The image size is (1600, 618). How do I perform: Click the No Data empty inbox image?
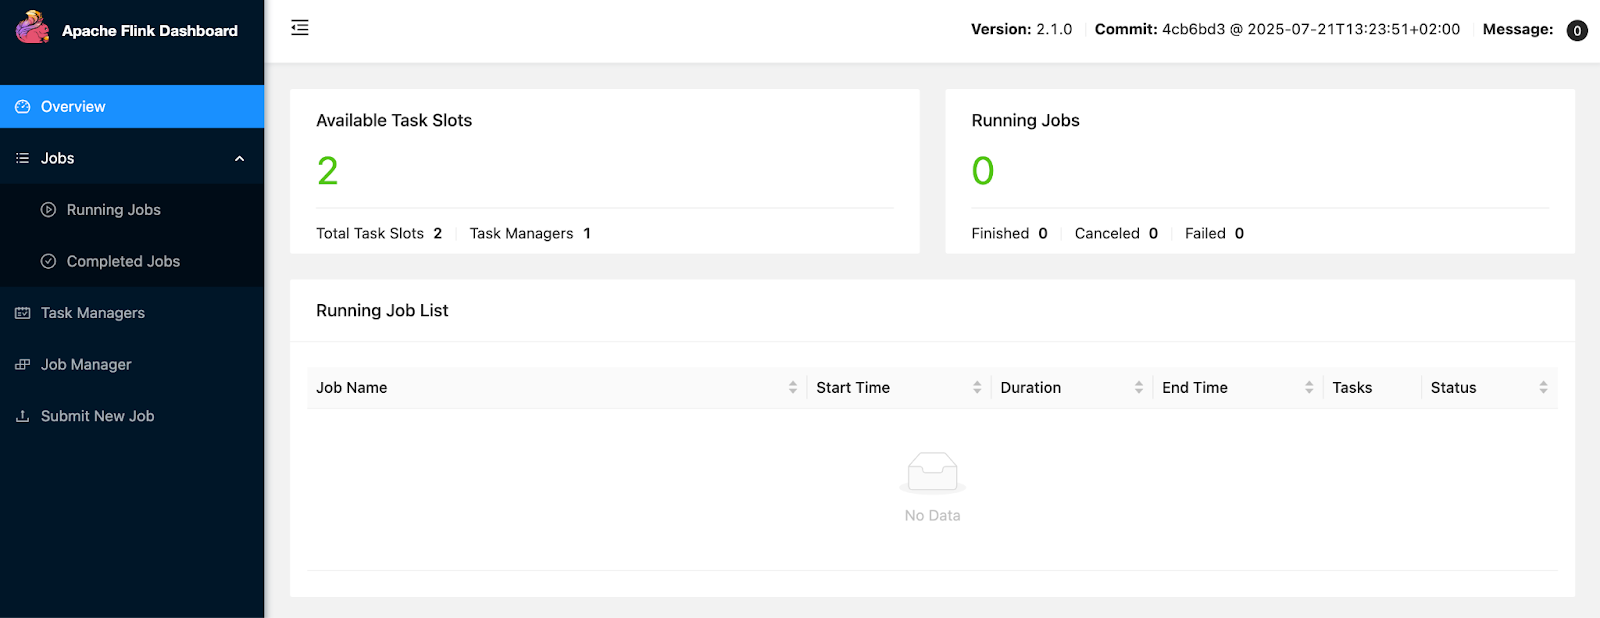click(x=932, y=473)
